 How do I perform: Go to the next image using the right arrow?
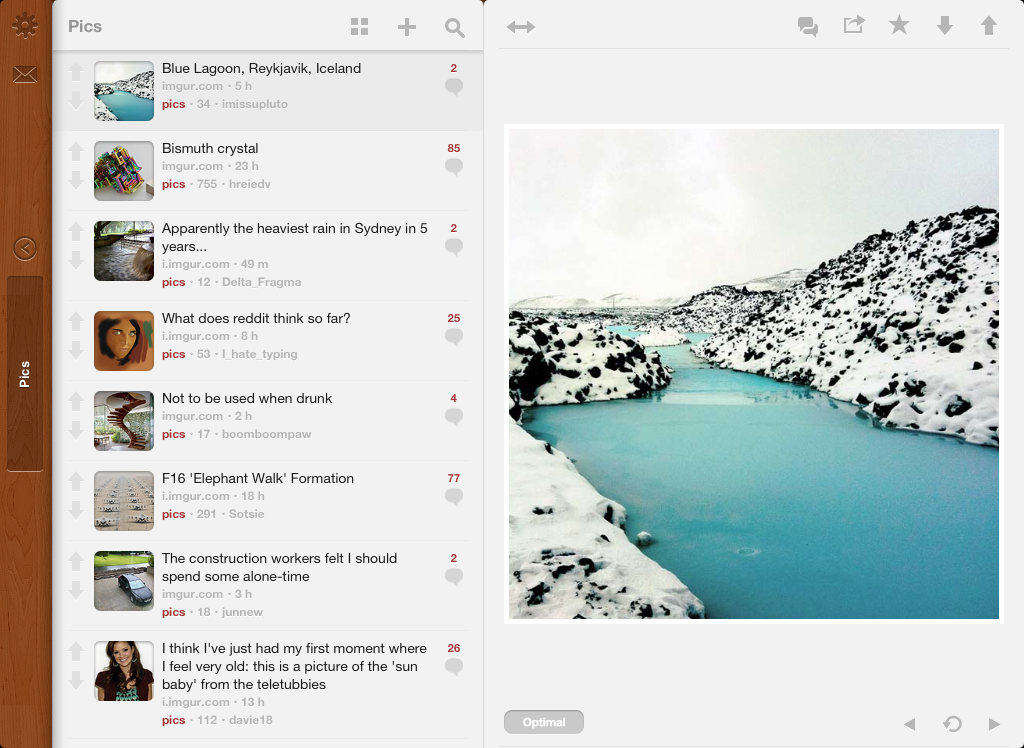click(994, 724)
